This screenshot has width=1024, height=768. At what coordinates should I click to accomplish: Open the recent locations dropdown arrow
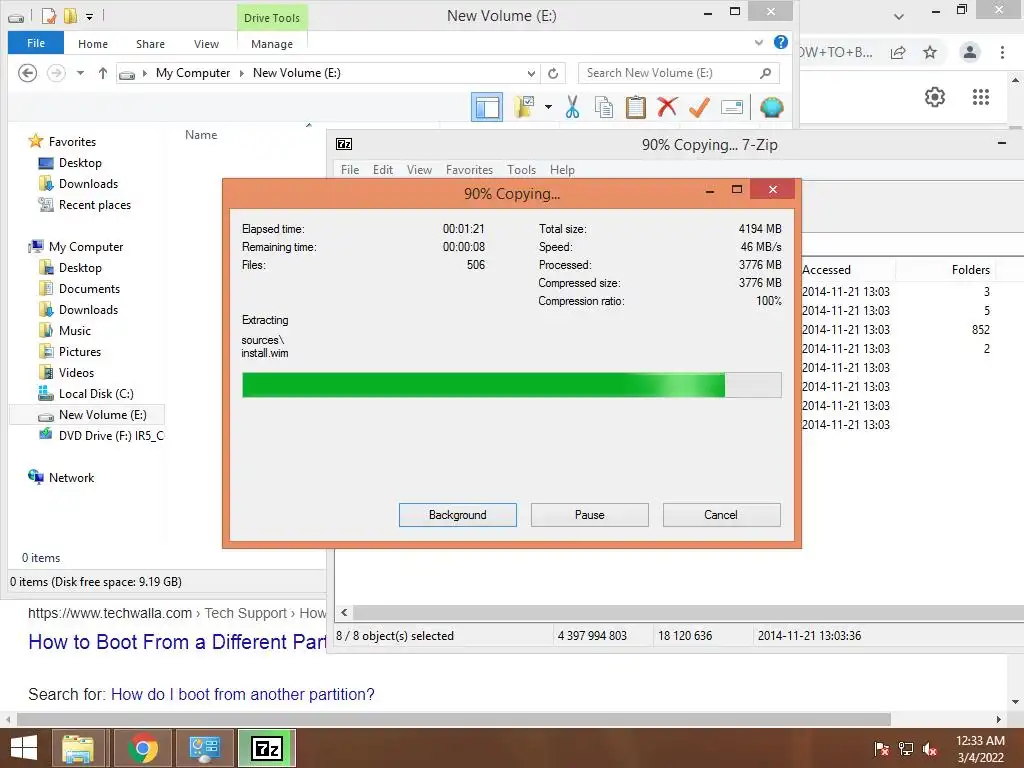[80, 73]
